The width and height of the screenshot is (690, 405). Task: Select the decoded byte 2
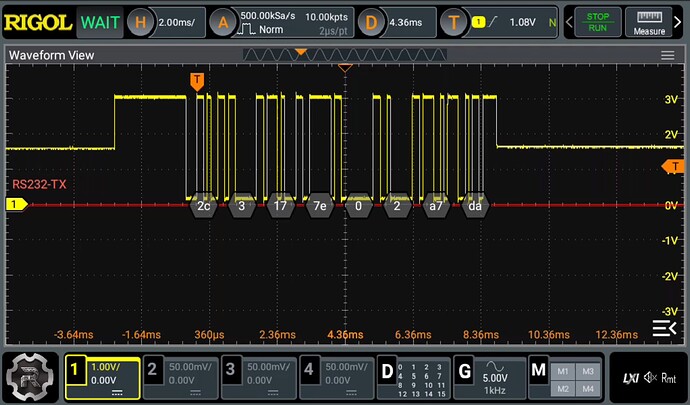(397, 206)
